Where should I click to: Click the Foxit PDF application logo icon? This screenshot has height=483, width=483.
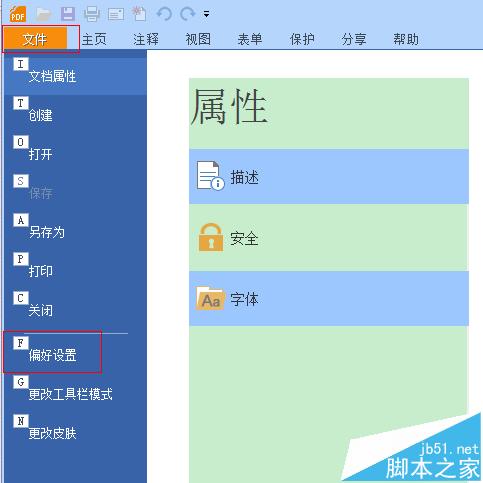(17, 14)
